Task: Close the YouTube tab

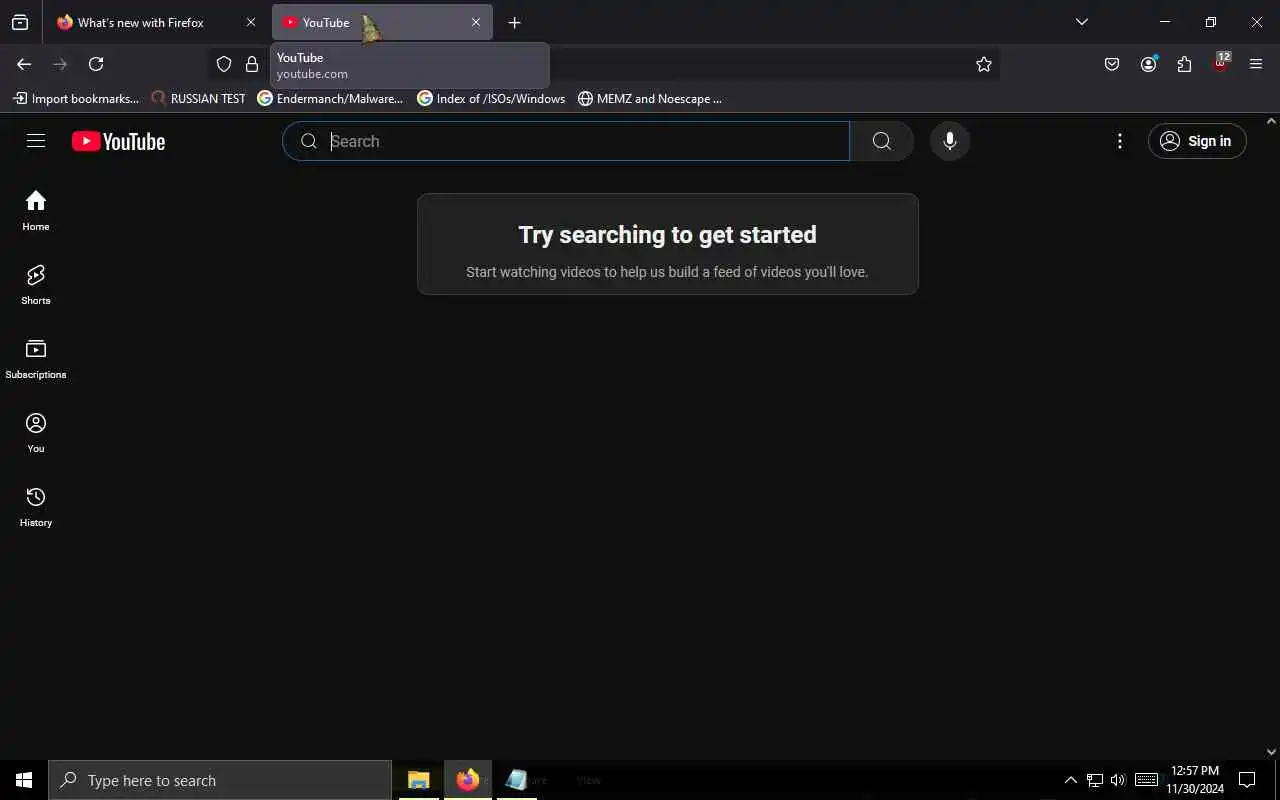Action: [476, 22]
